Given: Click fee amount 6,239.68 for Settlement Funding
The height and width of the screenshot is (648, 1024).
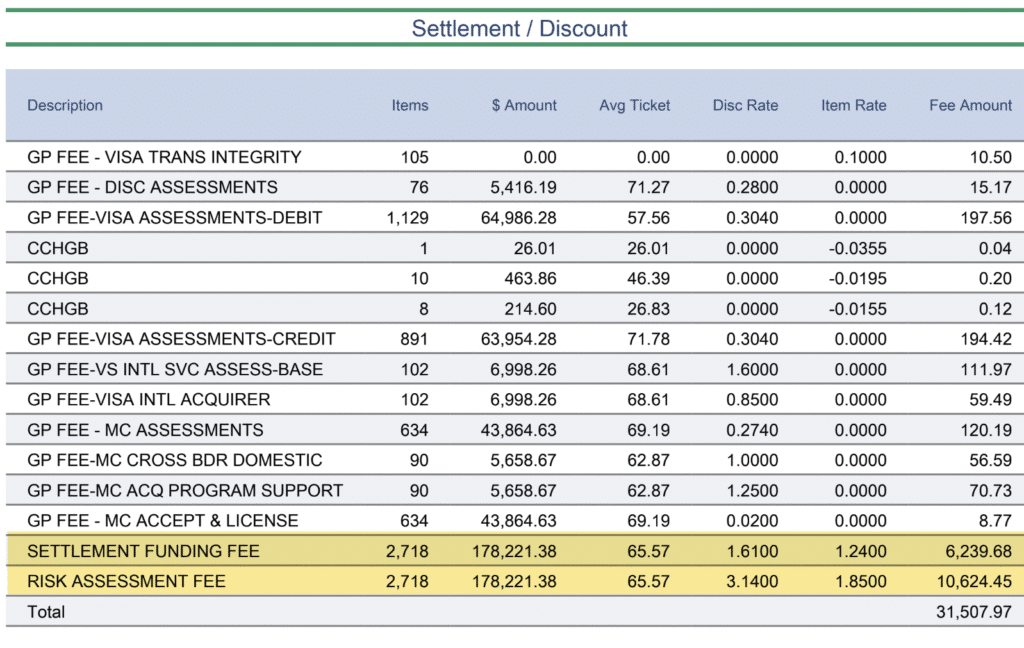Looking at the screenshot, I should coord(978,551).
